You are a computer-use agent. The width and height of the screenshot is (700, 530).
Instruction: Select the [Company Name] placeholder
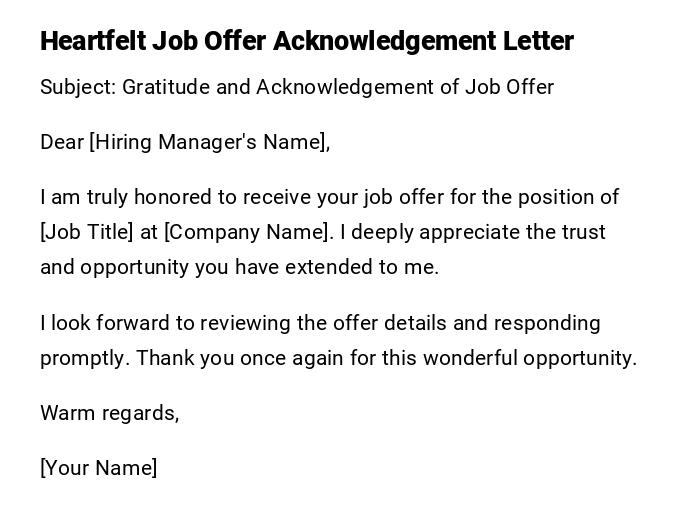click(x=247, y=232)
